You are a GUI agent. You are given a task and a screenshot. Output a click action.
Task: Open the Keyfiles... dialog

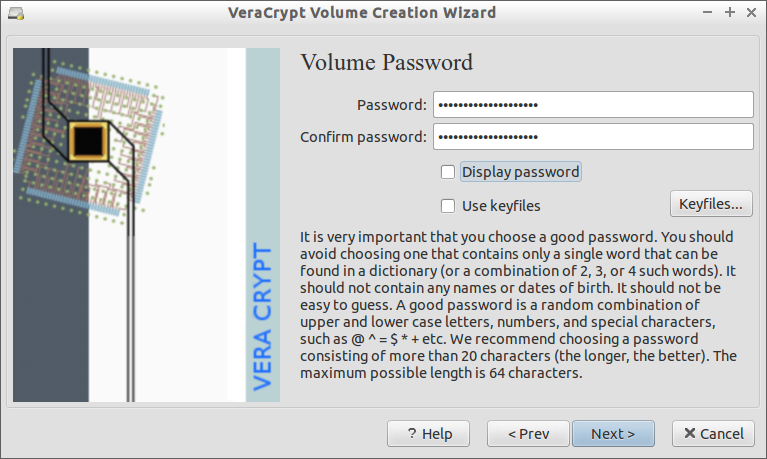711,204
